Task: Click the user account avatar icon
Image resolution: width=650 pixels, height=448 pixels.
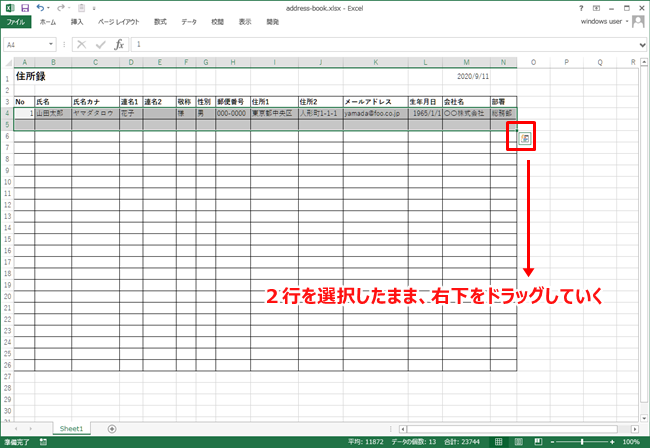Action: tap(638, 21)
